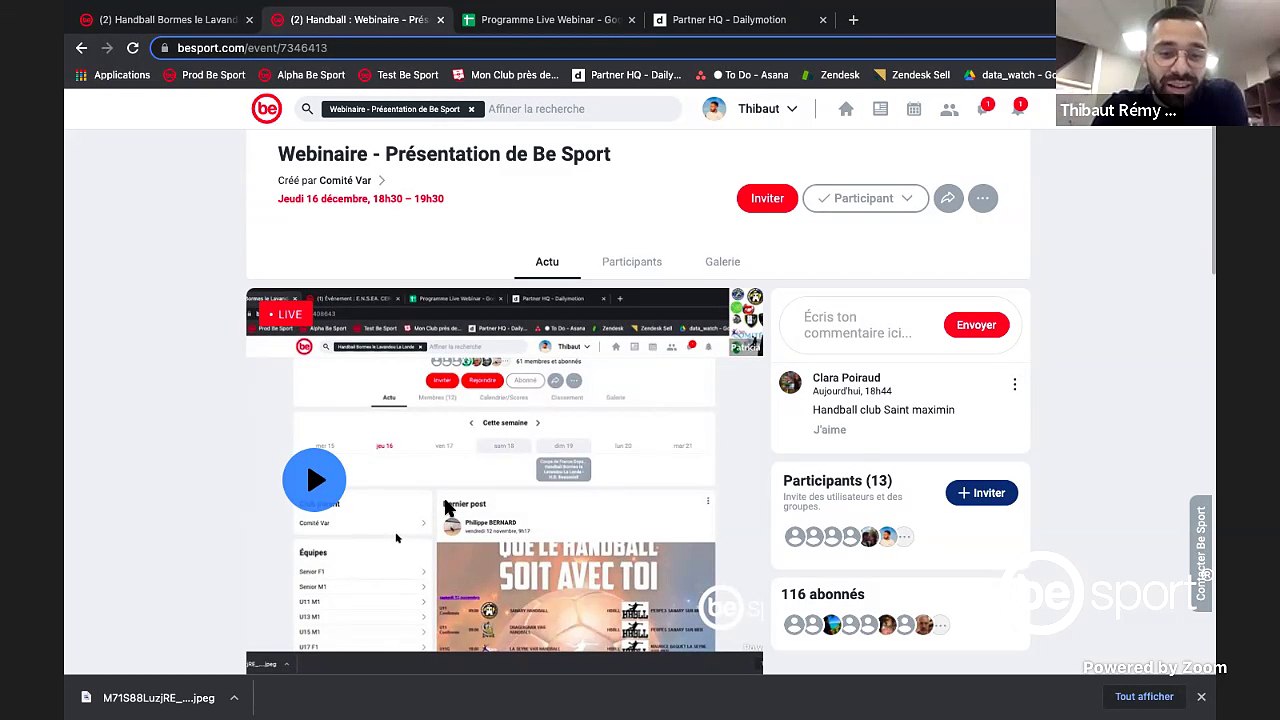Open the news feed icon
Screen dimensions: 1280x720
(x=880, y=109)
